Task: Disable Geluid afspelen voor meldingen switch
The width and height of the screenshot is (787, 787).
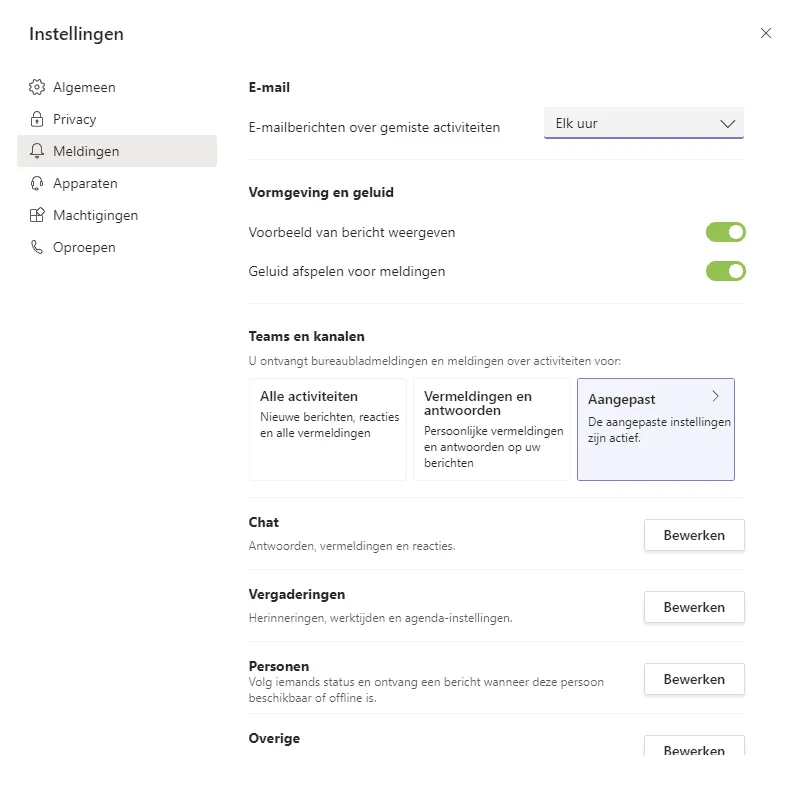Action: coord(726,271)
